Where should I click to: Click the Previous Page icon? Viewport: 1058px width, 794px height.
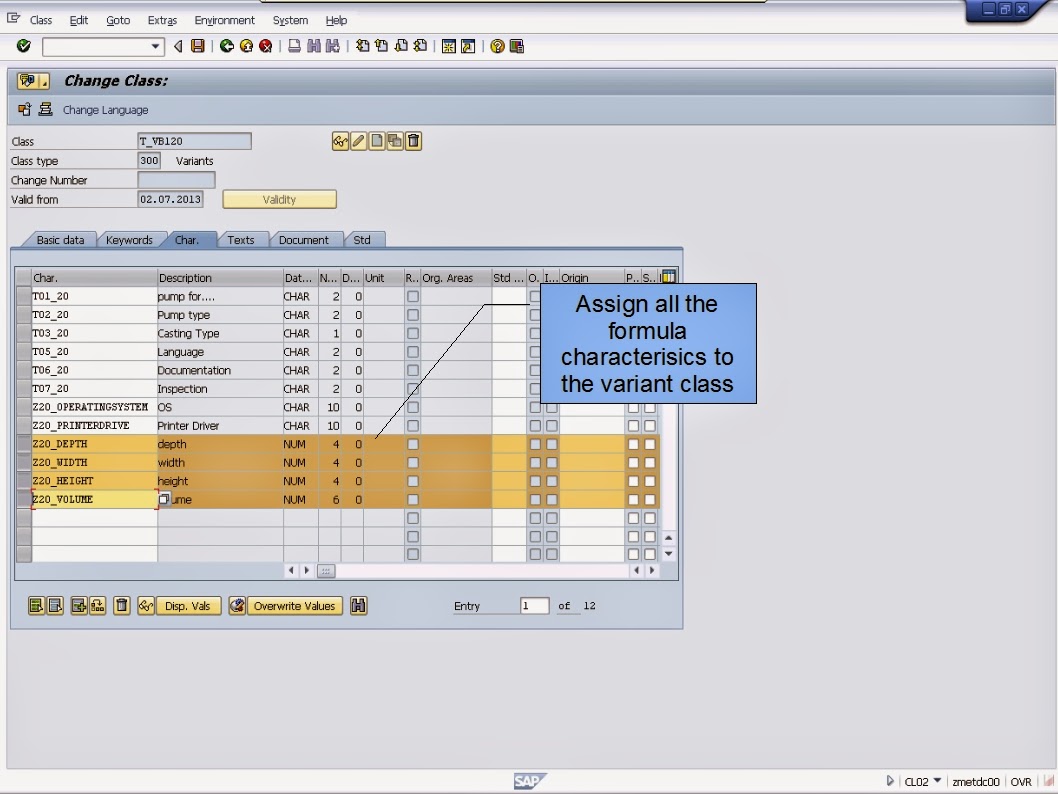point(382,46)
